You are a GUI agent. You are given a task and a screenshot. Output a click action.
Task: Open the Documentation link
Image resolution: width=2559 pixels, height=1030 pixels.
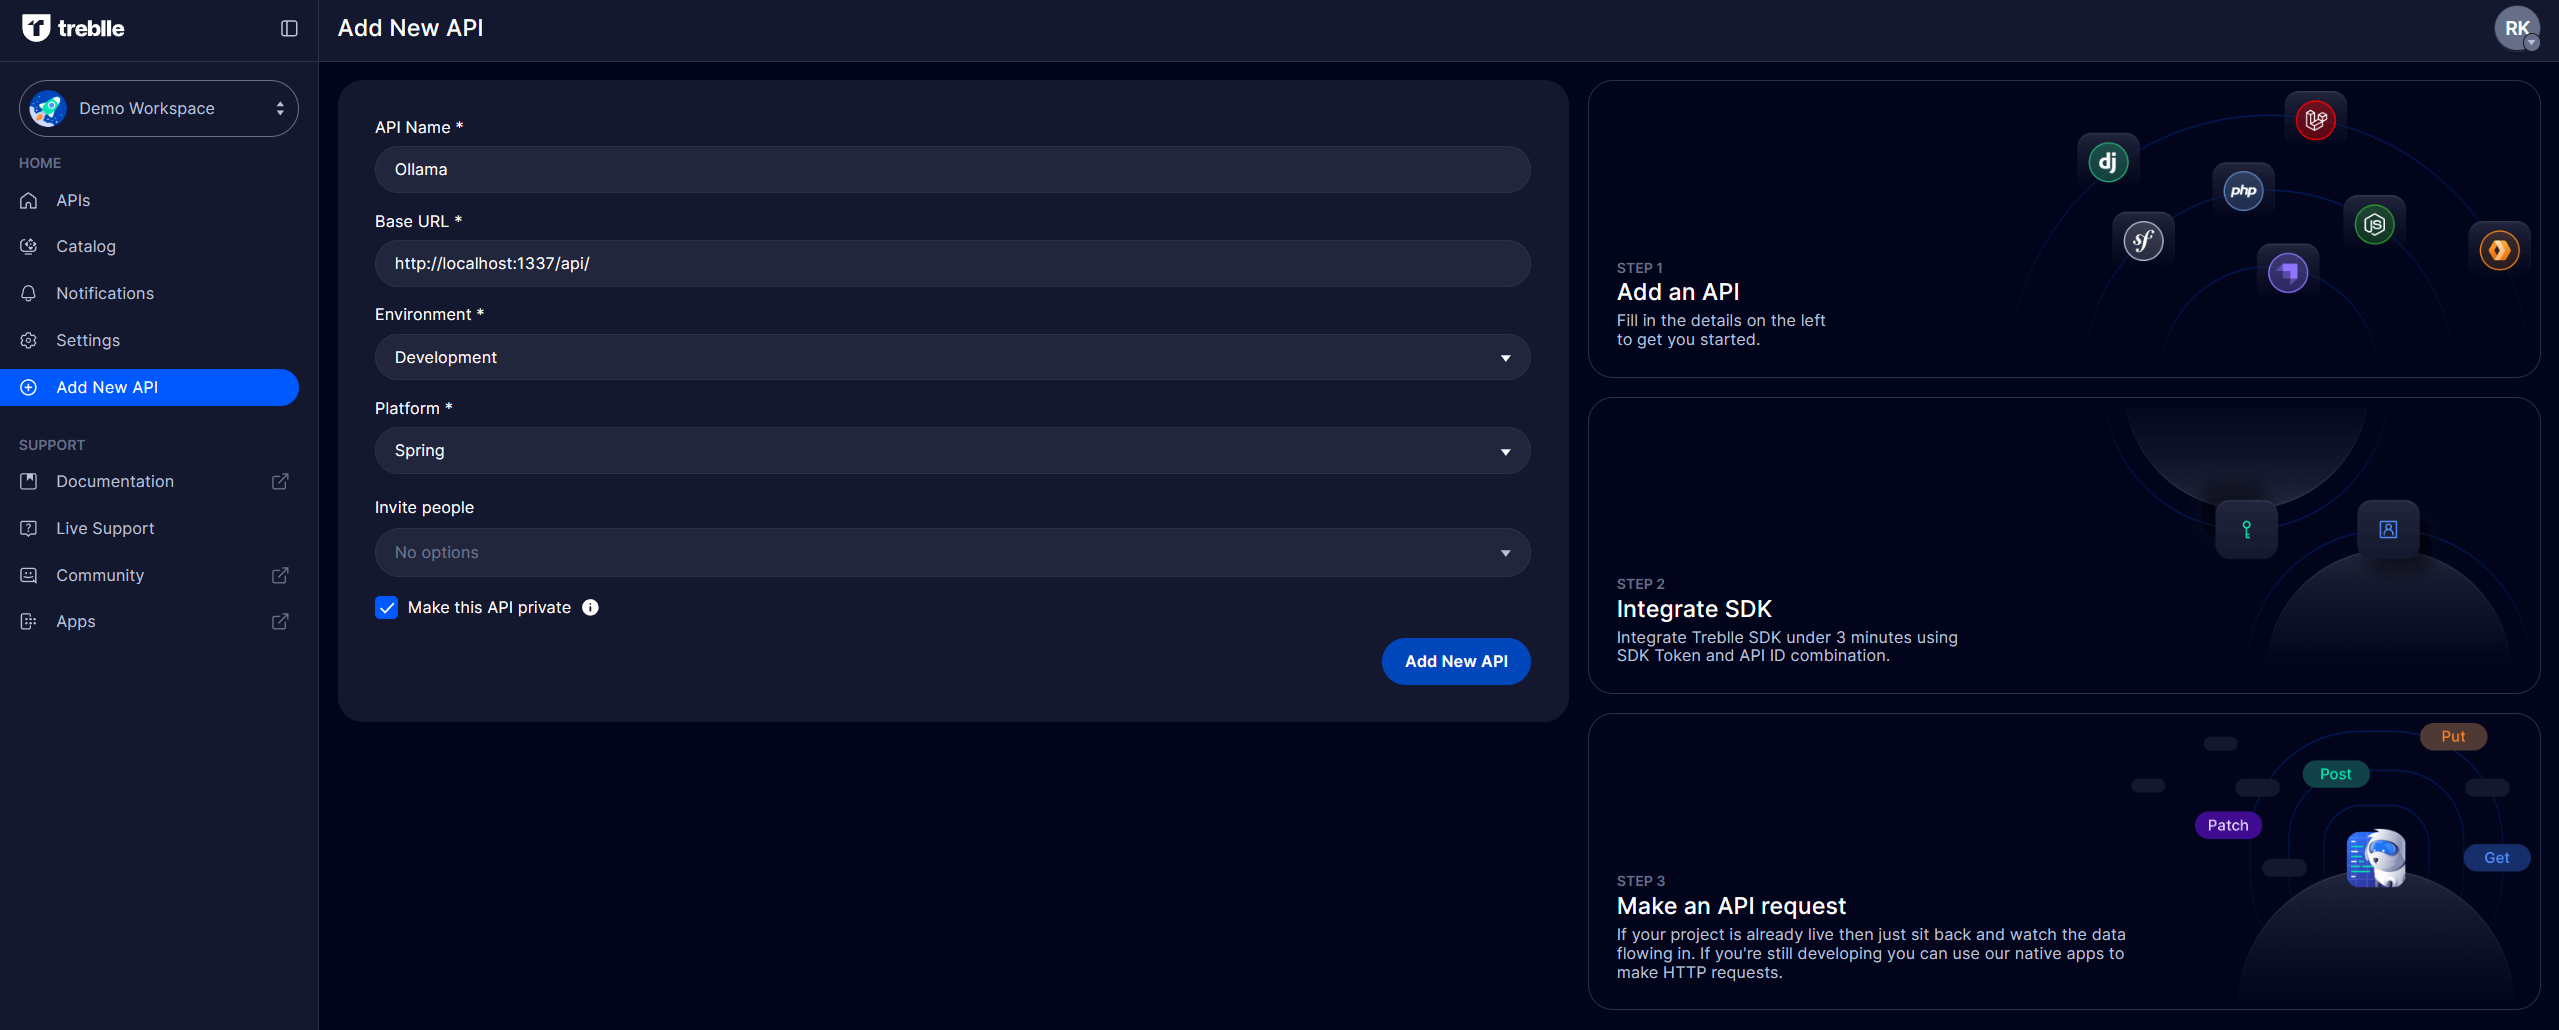click(x=150, y=482)
